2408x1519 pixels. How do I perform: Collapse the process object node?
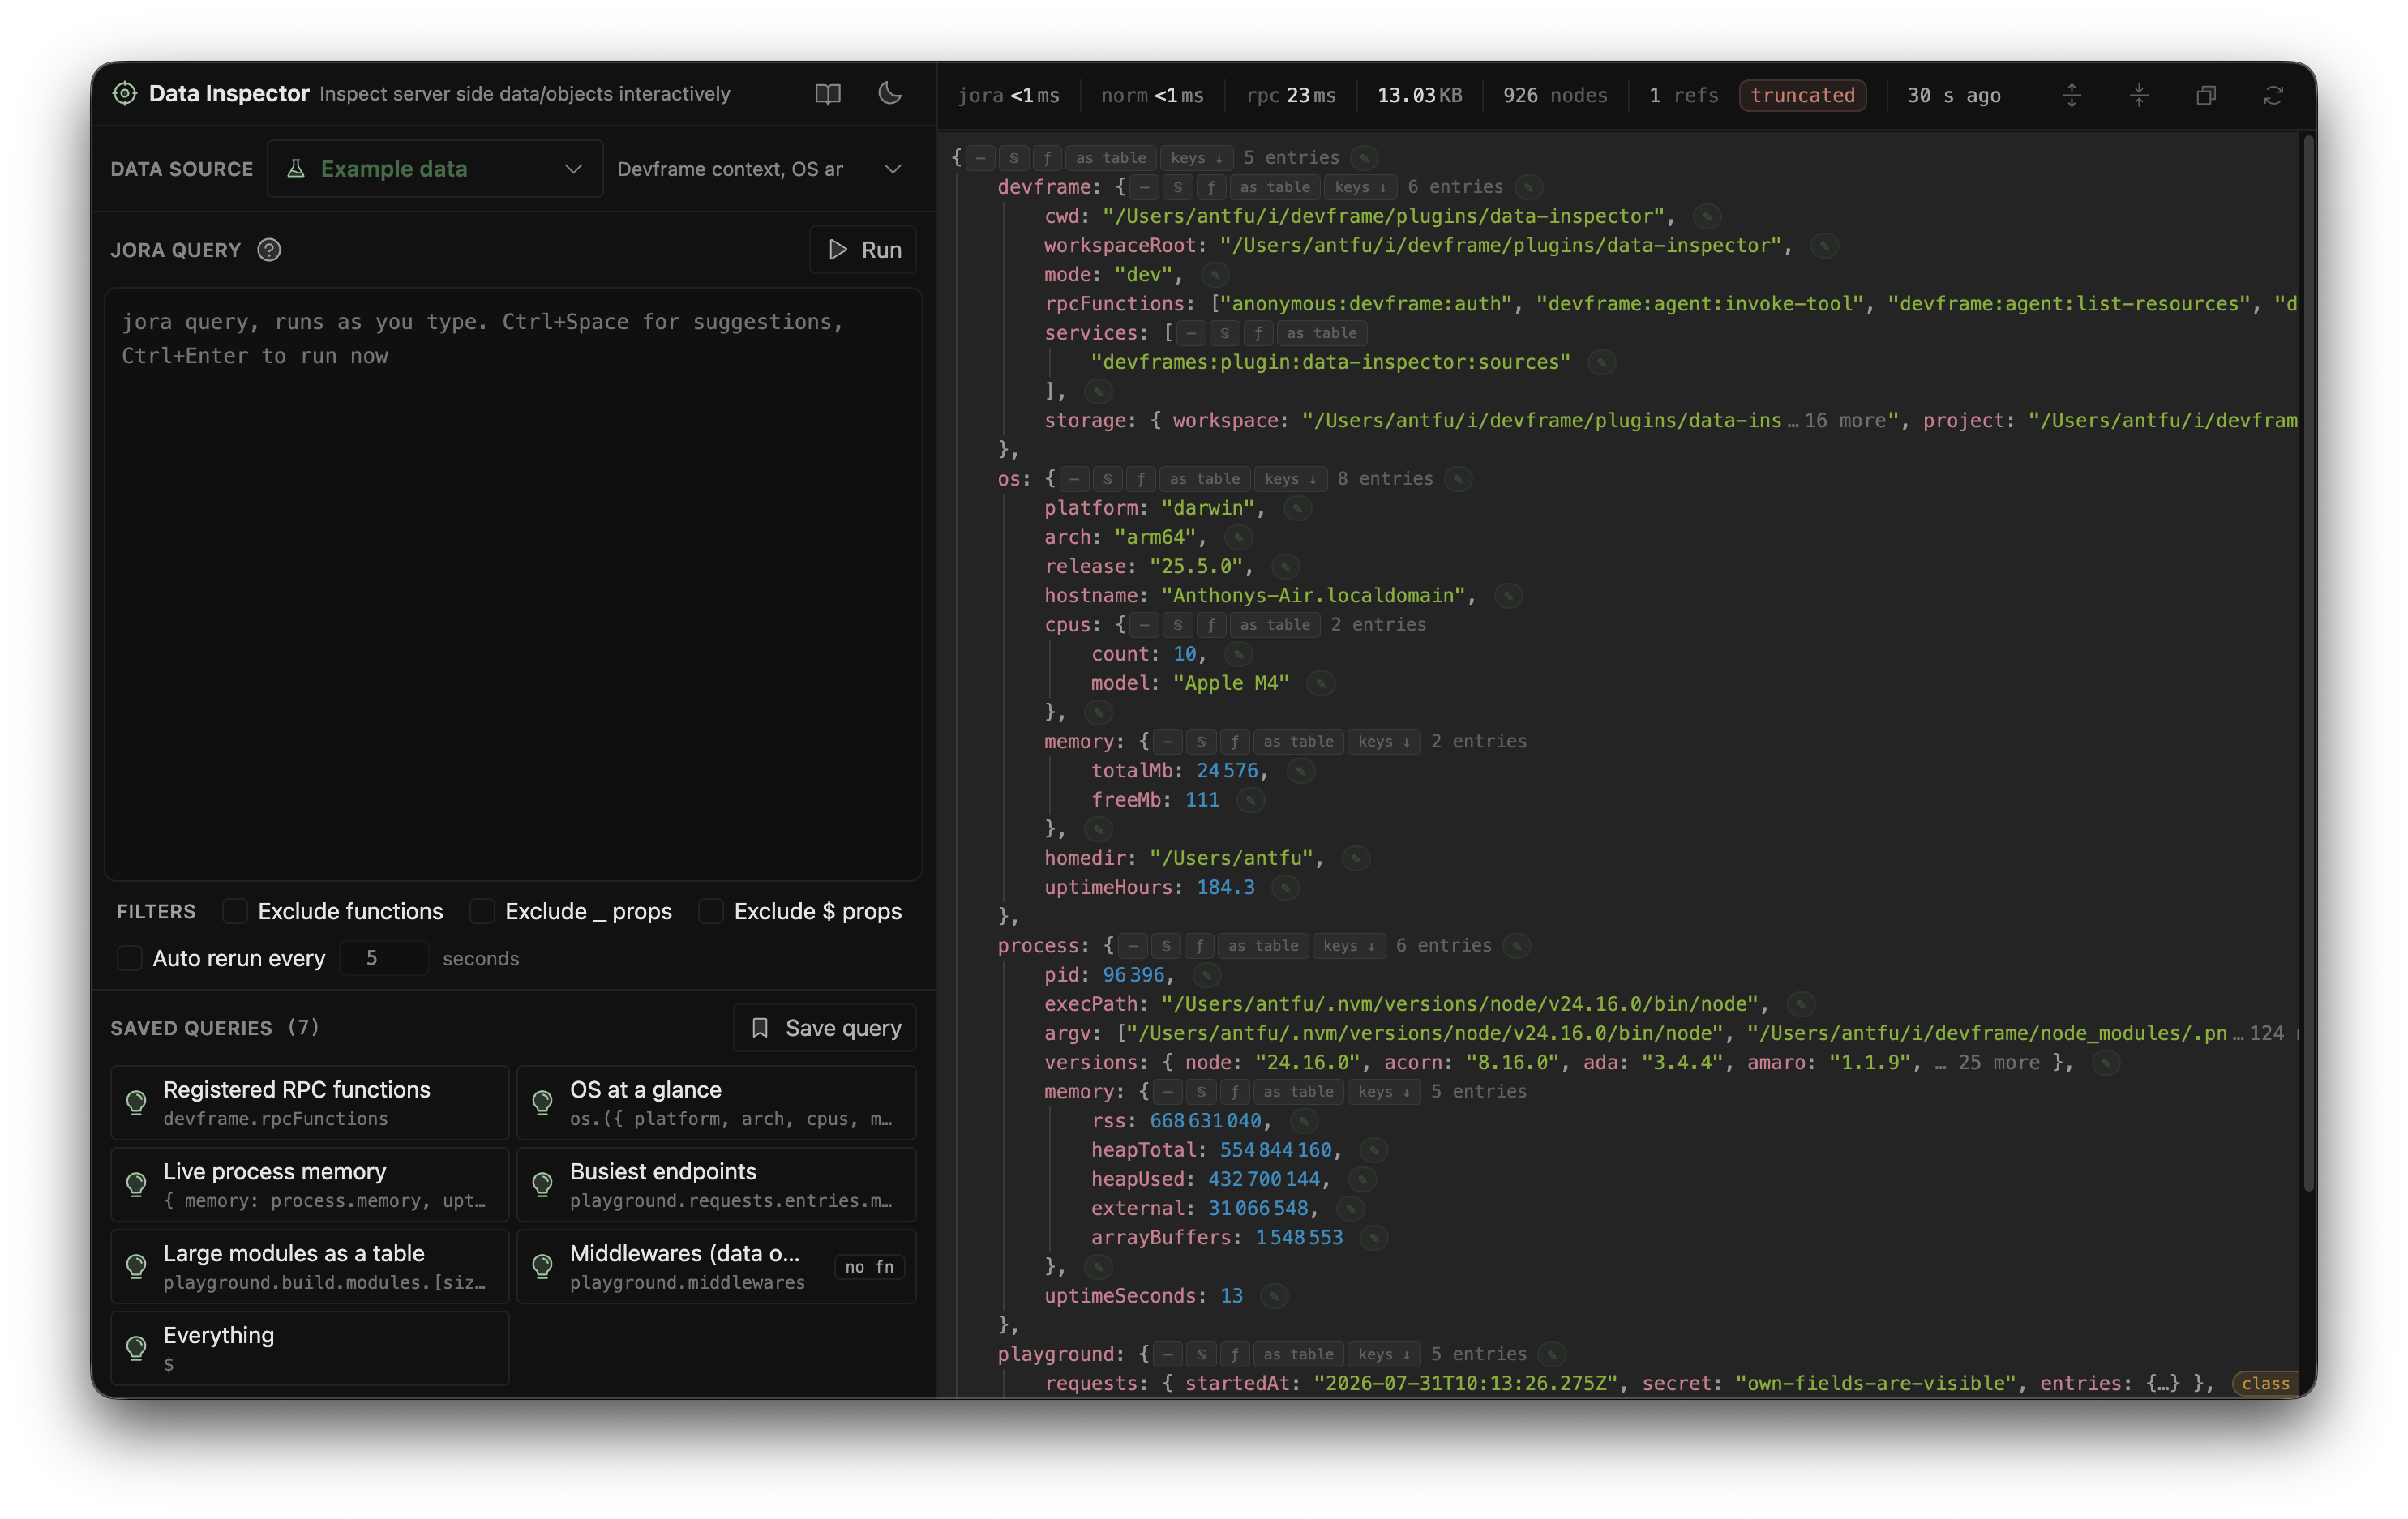(1133, 946)
